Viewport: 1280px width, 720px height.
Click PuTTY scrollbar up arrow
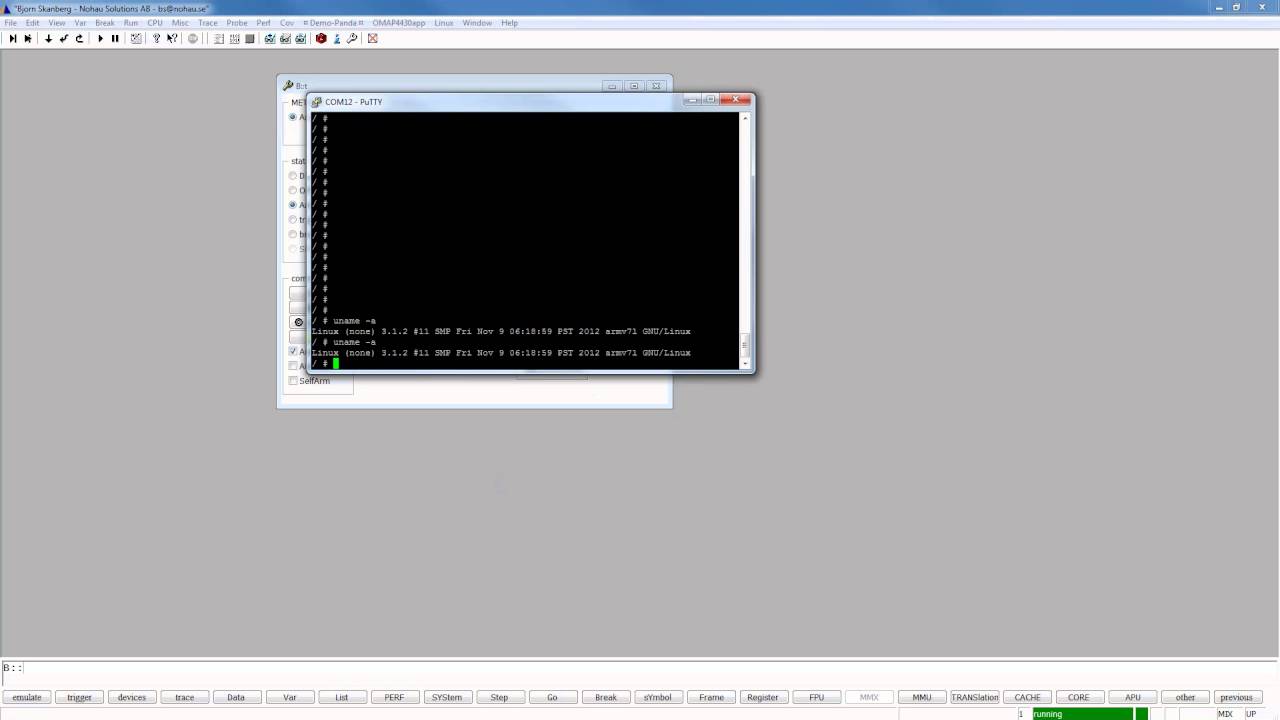pyautogui.click(x=745, y=118)
